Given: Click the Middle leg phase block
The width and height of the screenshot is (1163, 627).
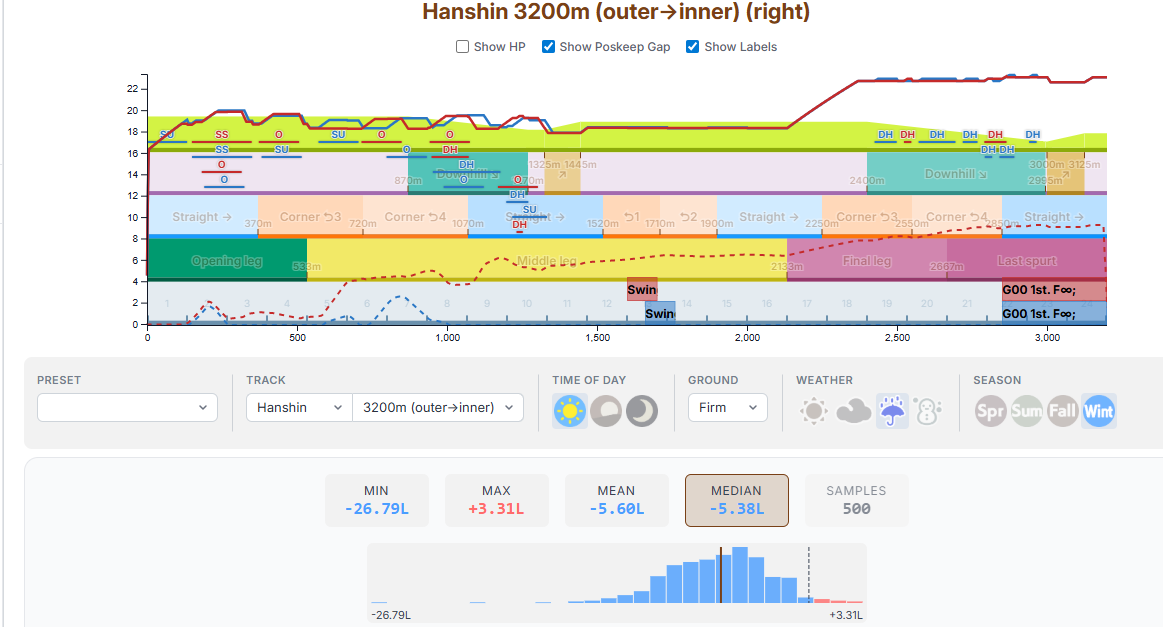Looking at the screenshot, I should pos(547,260).
